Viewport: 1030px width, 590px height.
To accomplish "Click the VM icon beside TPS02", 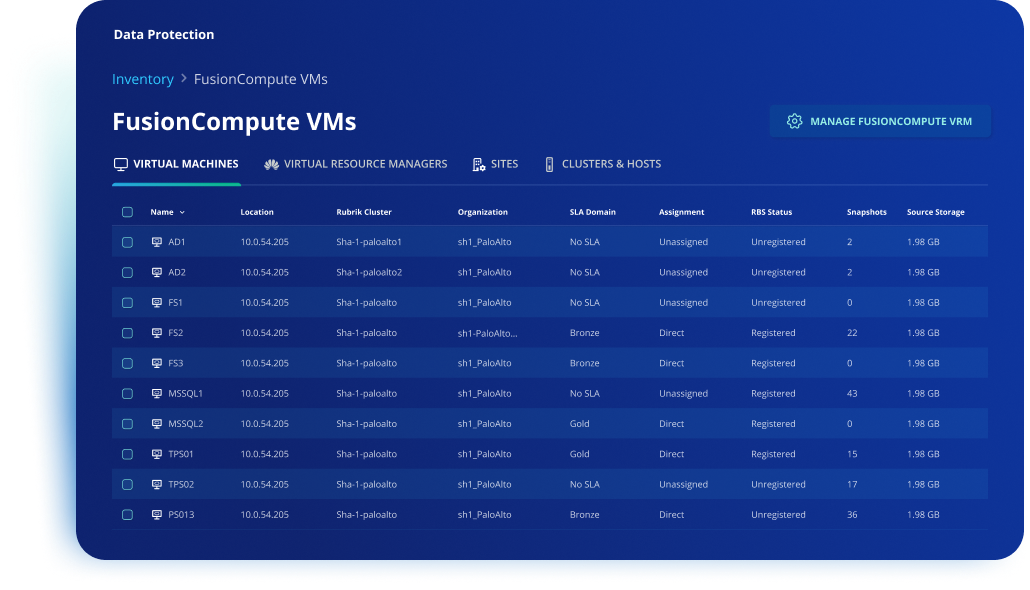I will 156,484.
